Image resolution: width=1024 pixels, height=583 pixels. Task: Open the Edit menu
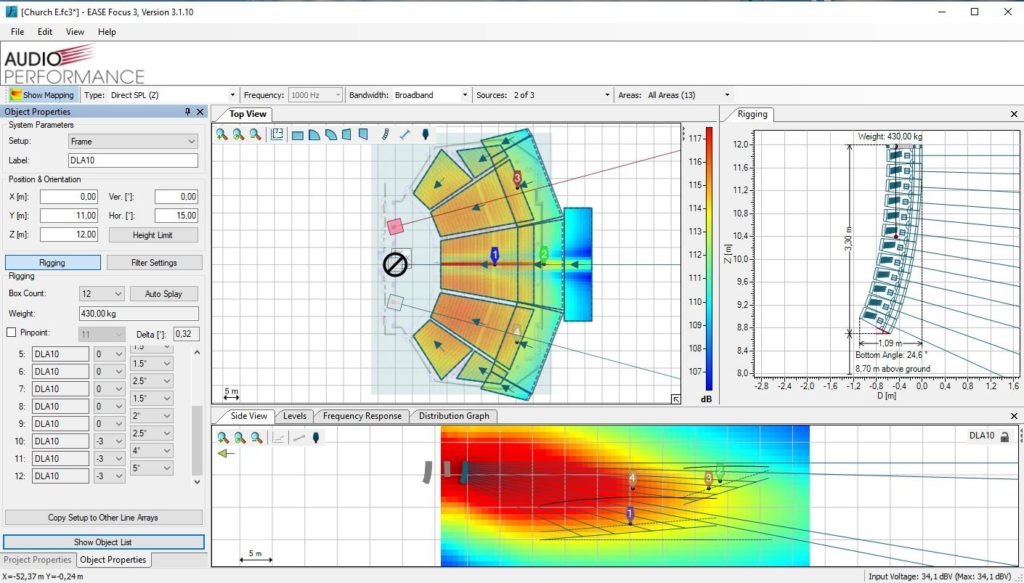[45, 32]
